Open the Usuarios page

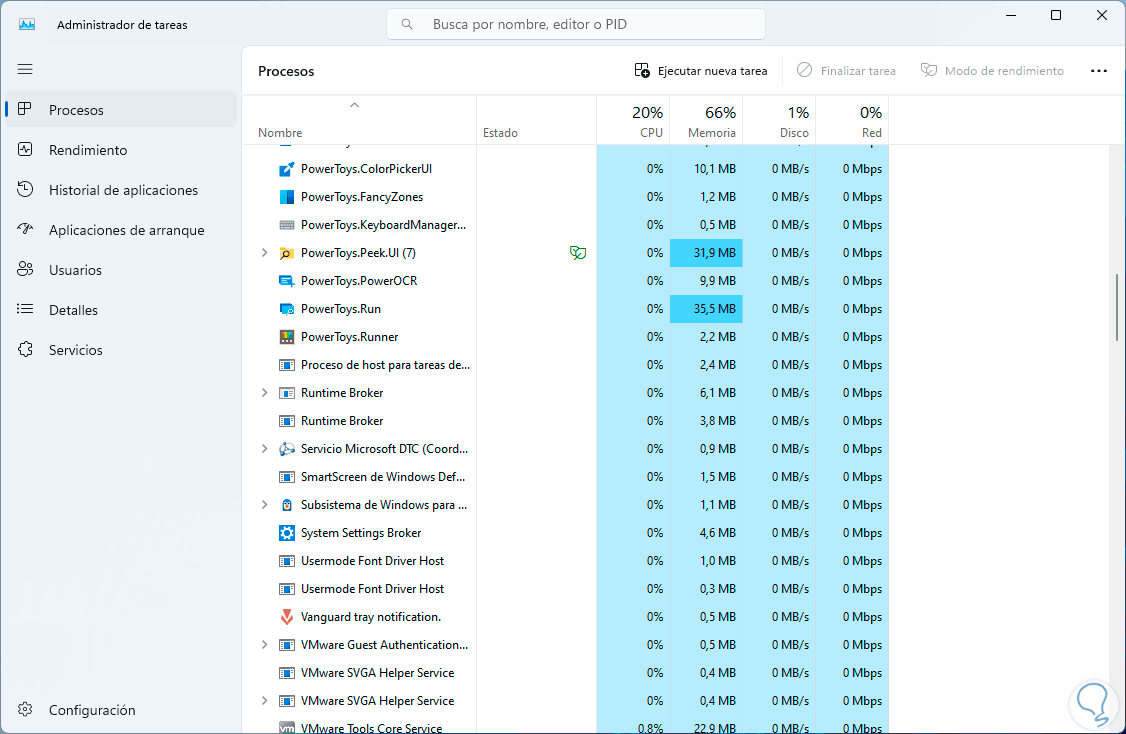(x=121, y=269)
